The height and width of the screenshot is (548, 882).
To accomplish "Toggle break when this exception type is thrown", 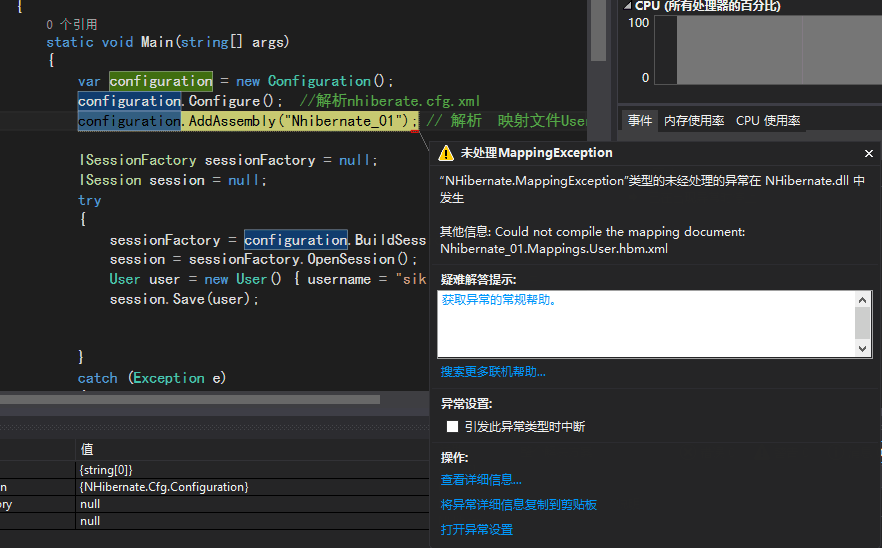I will tap(452, 426).
